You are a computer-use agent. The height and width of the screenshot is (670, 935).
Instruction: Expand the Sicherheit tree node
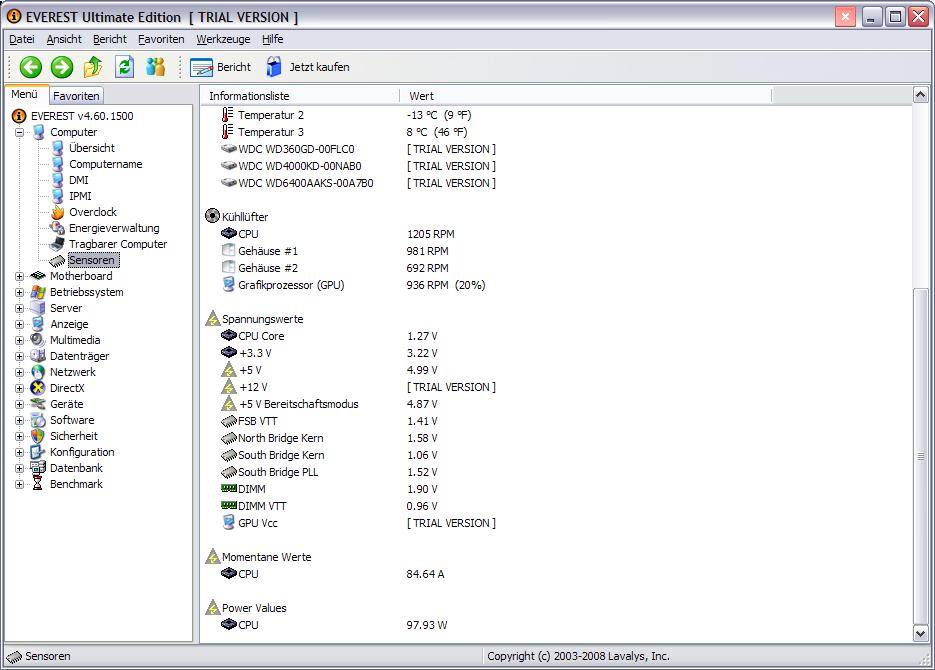(x=19, y=437)
